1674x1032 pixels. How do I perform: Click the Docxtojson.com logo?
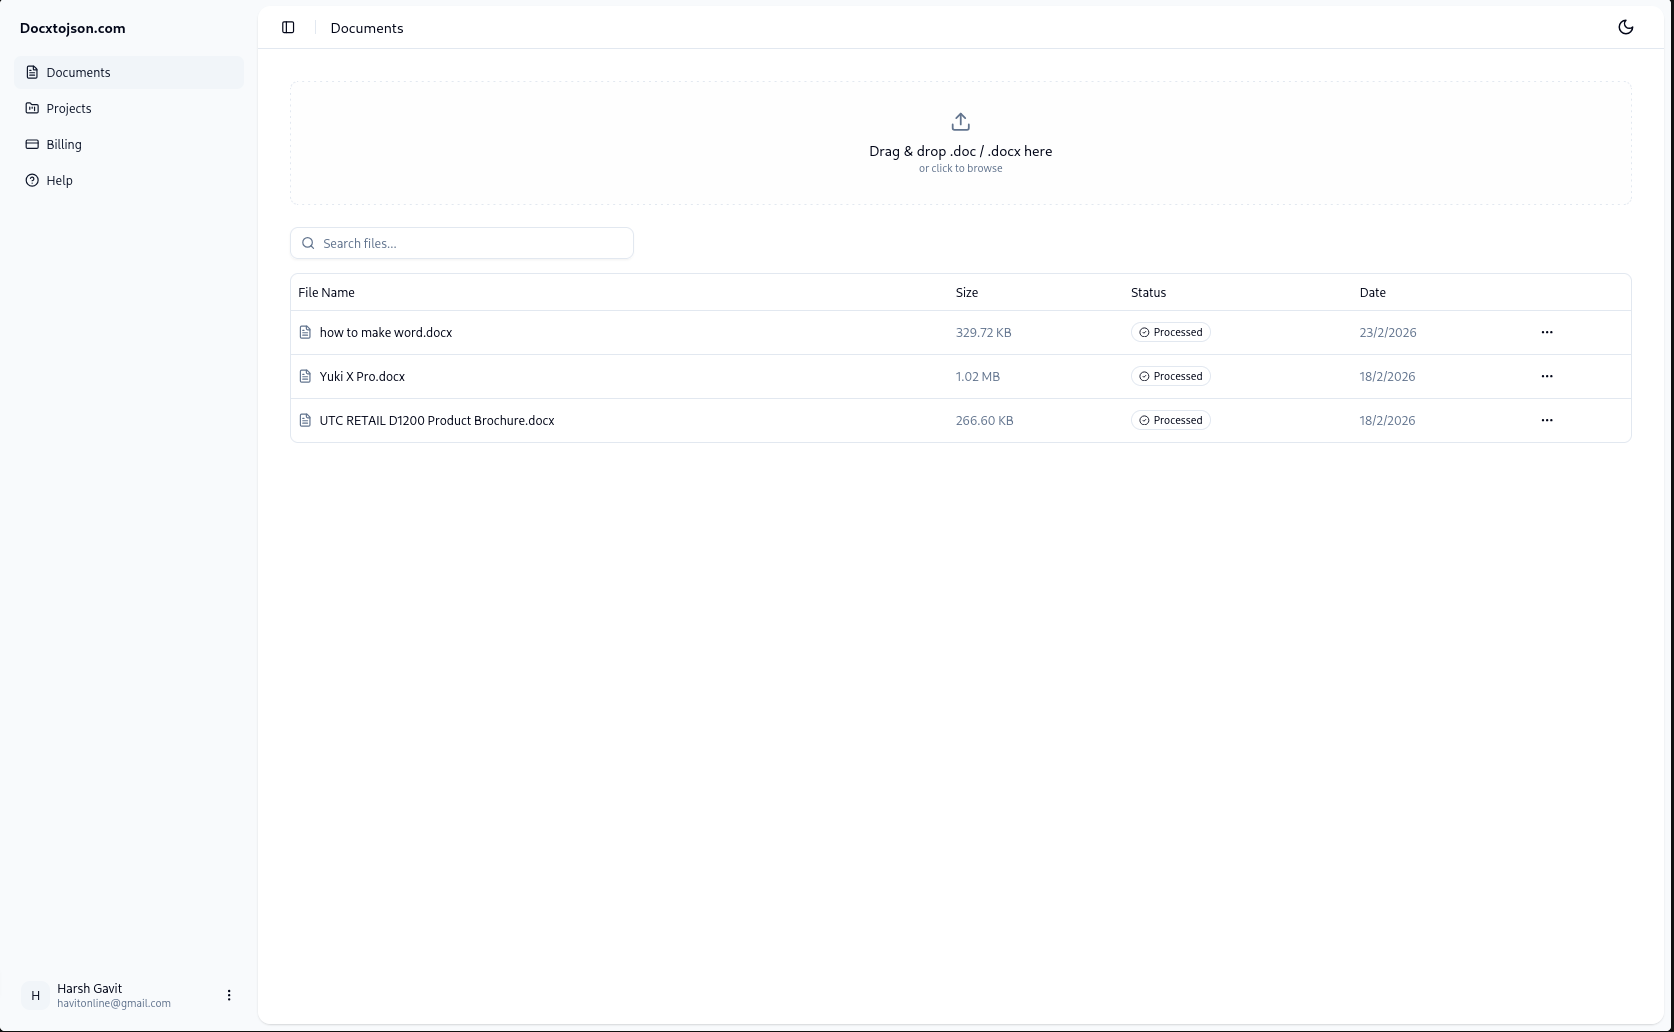point(72,28)
